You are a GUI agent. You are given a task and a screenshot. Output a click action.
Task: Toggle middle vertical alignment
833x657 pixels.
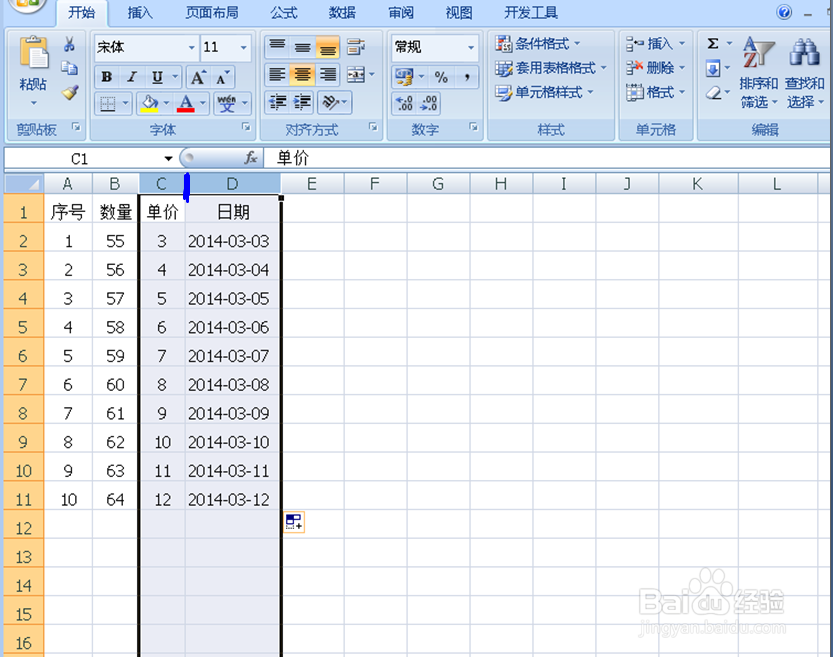(302, 47)
